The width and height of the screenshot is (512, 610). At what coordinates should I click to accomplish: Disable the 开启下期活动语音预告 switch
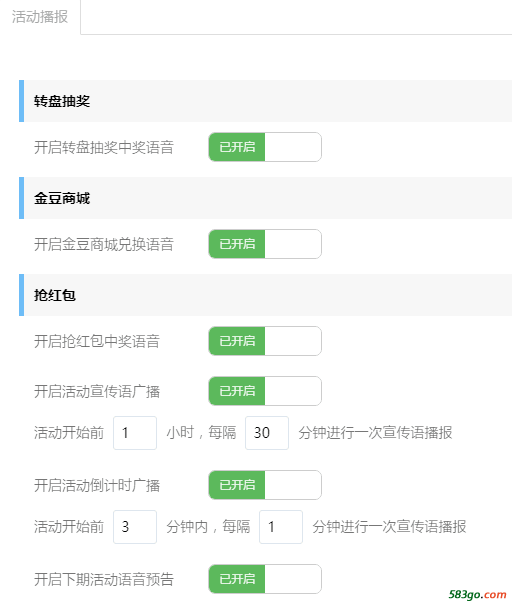[265, 579]
